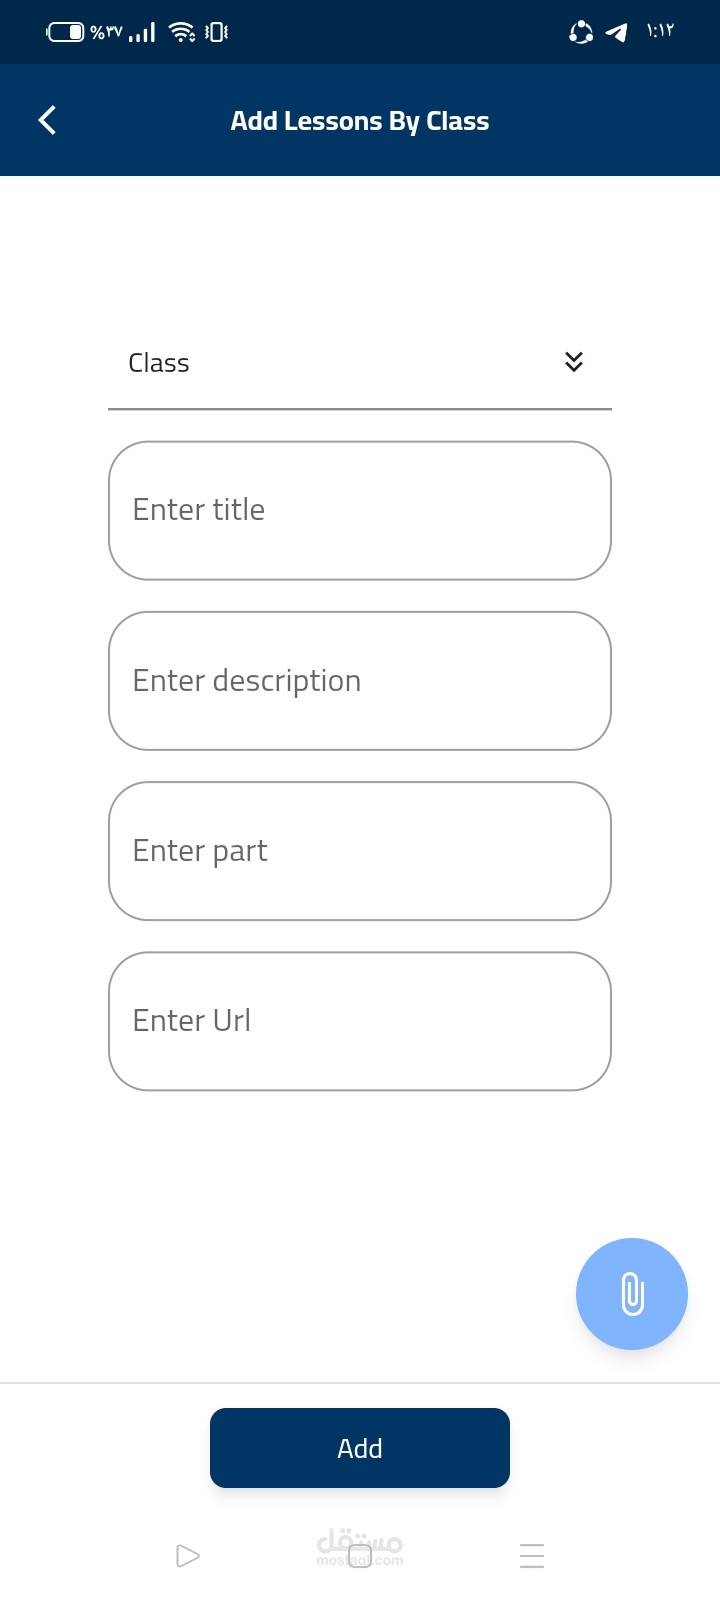The height and width of the screenshot is (1600, 720).
Task: Tap the share-style notification icon
Action: coord(581,33)
